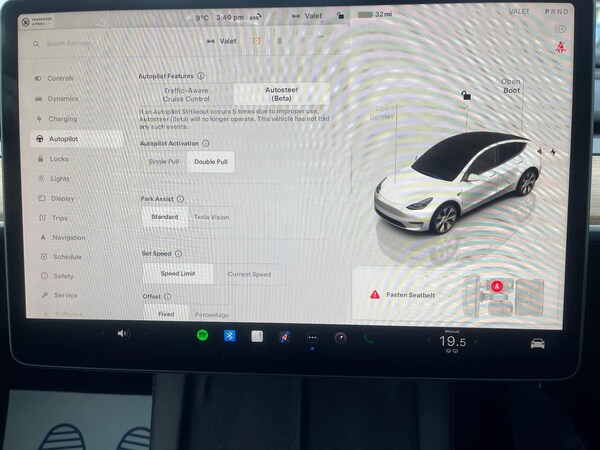Open the Locks settings section
The image size is (600, 450).
coord(59,159)
